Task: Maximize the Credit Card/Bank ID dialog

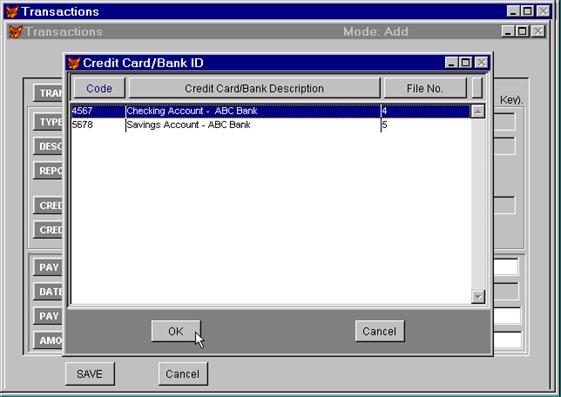Action: coord(465,63)
